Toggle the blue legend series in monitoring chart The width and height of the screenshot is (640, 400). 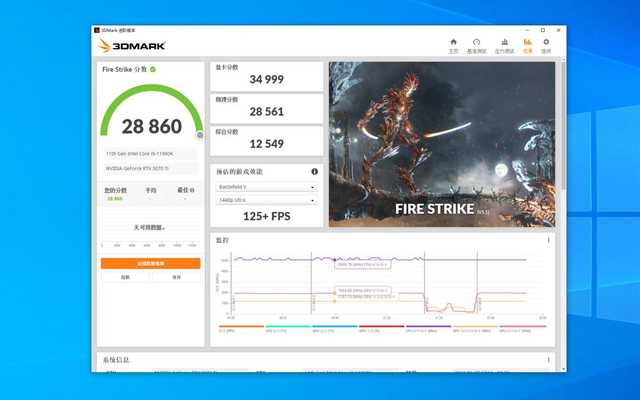click(335, 328)
